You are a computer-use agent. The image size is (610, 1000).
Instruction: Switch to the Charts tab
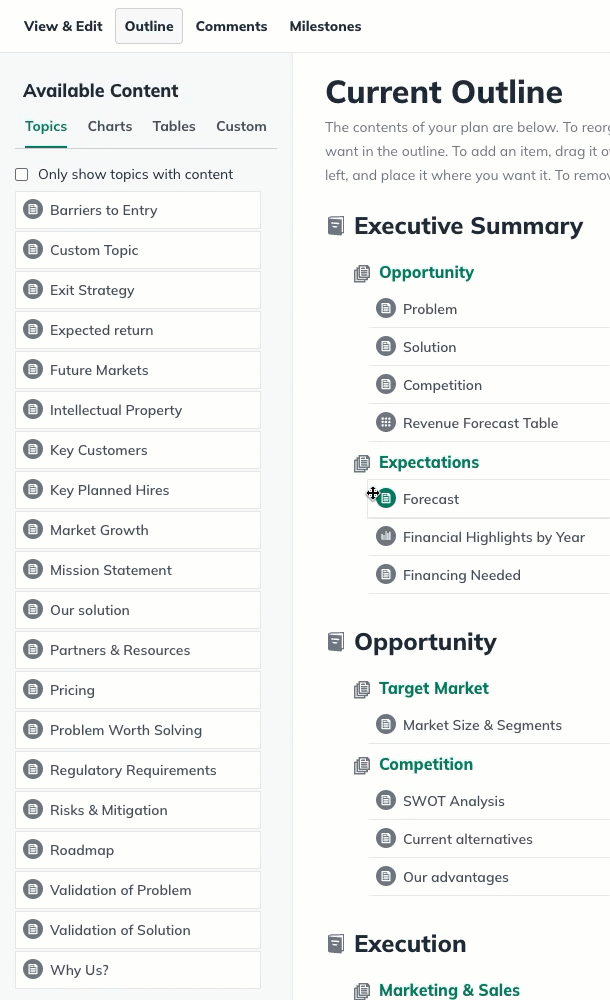[110, 126]
